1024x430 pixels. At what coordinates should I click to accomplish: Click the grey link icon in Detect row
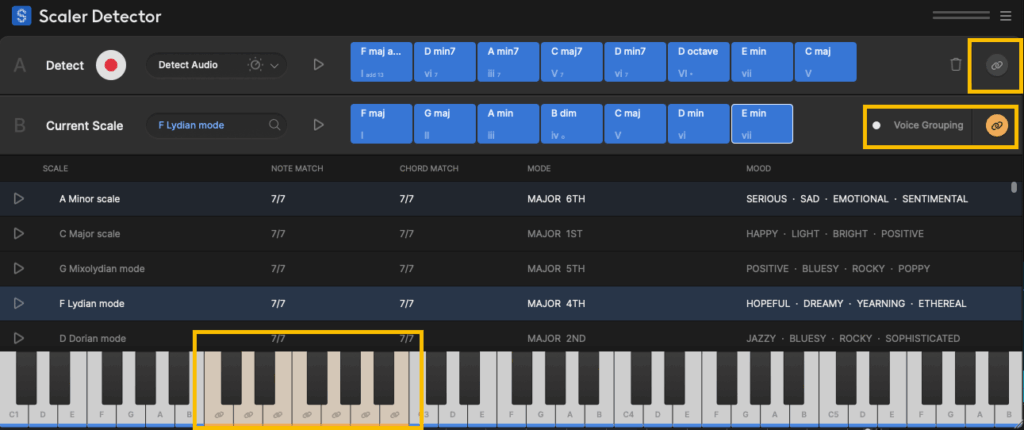click(994, 65)
